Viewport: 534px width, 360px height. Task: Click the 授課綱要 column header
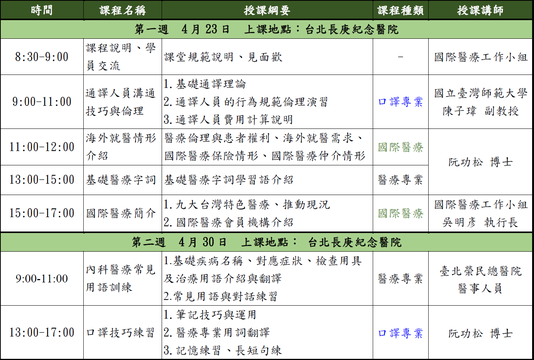tap(267, 10)
